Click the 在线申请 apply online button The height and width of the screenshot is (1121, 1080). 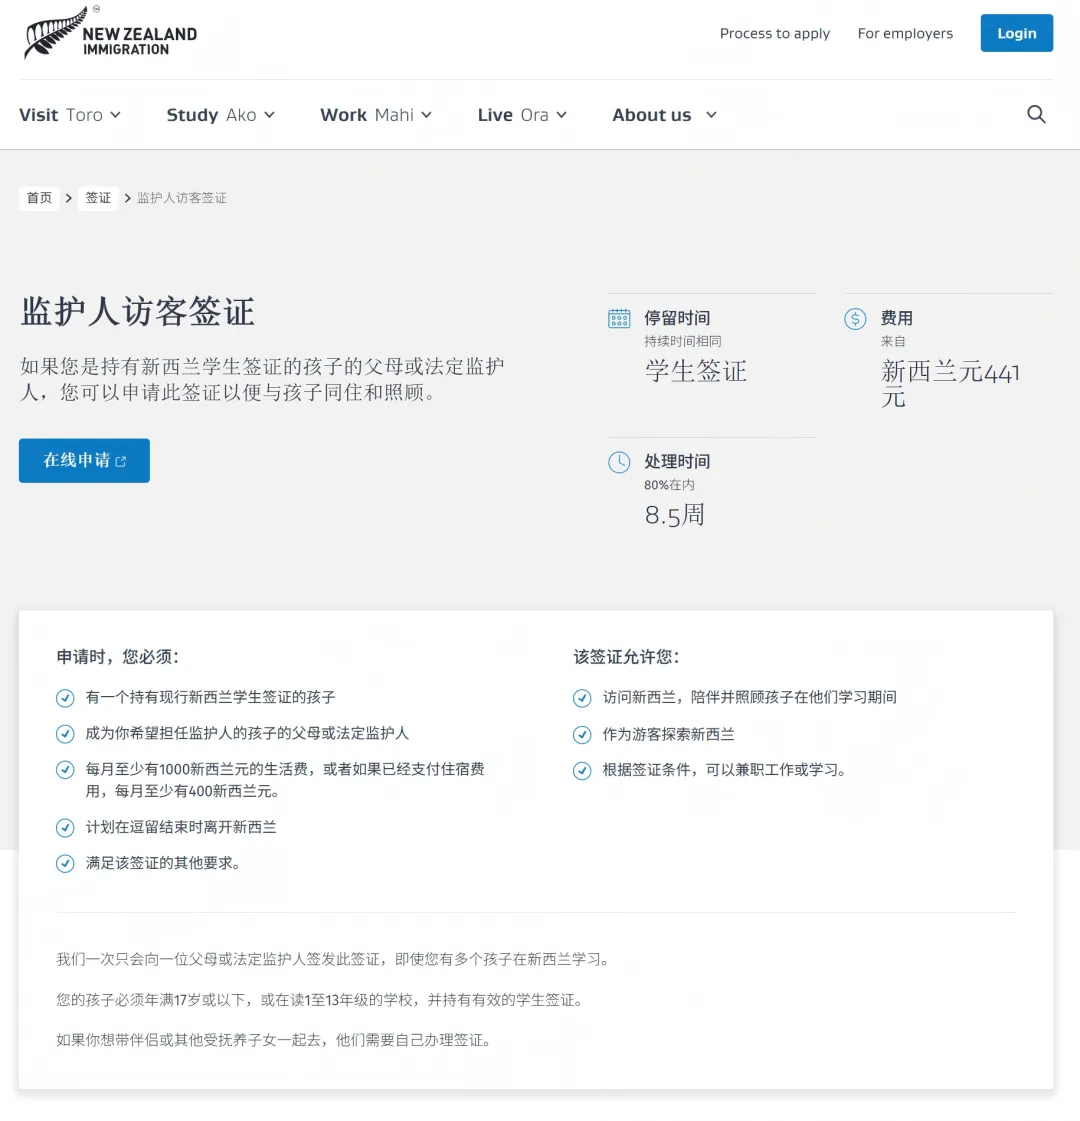coord(84,460)
